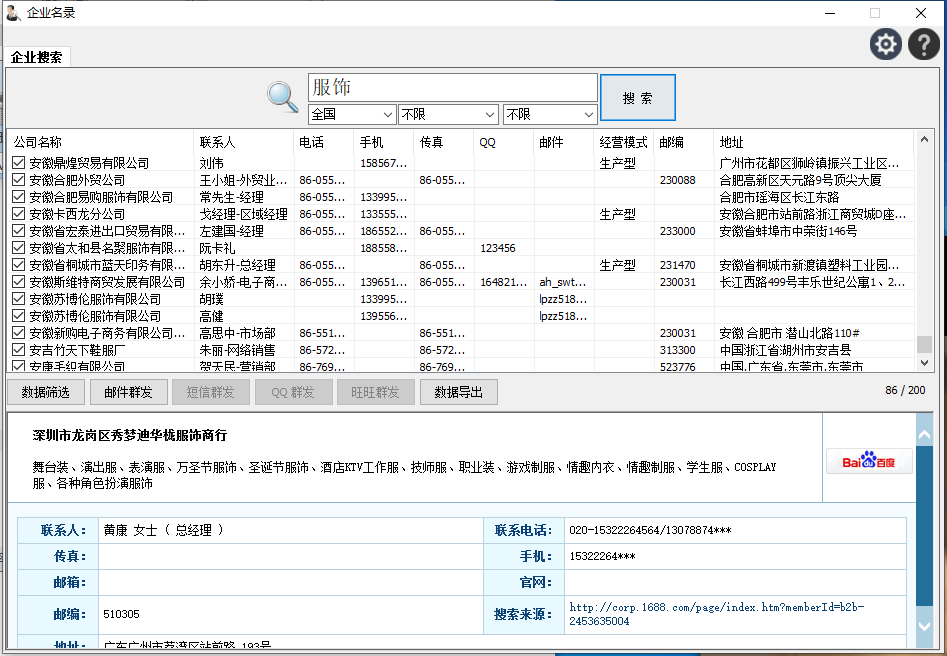Click detail panel scroll down arrow
This screenshot has width=947, height=656.
pyautogui.click(x=924, y=626)
